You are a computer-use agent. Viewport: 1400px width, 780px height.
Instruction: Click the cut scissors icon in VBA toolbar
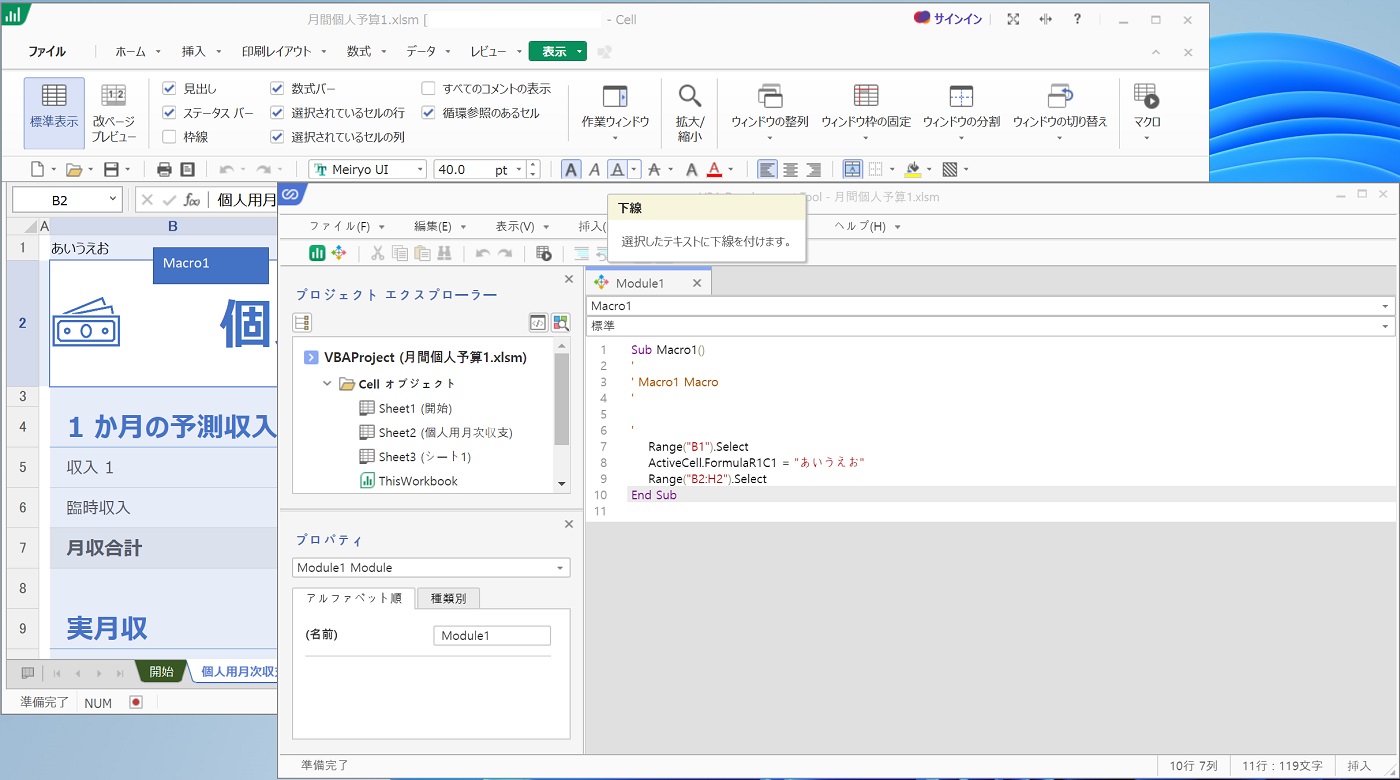pos(378,253)
